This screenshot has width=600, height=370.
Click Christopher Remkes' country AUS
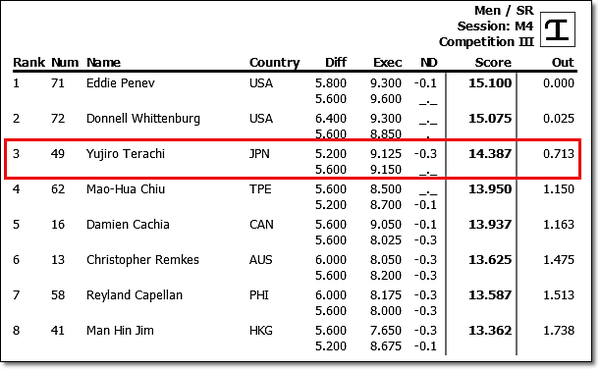[x=261, y=260]
